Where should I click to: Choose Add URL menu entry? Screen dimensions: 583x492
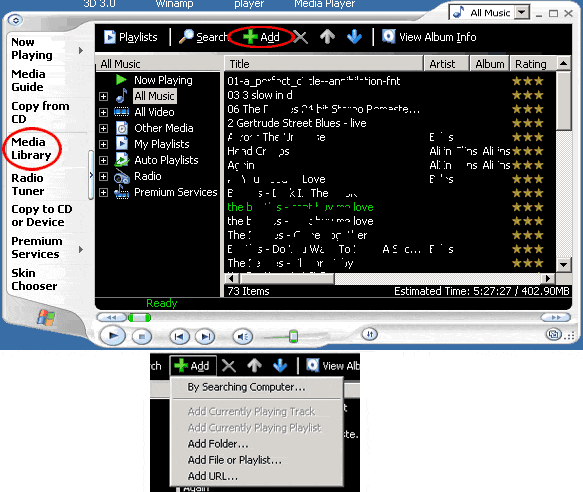(x=213, y=476)
